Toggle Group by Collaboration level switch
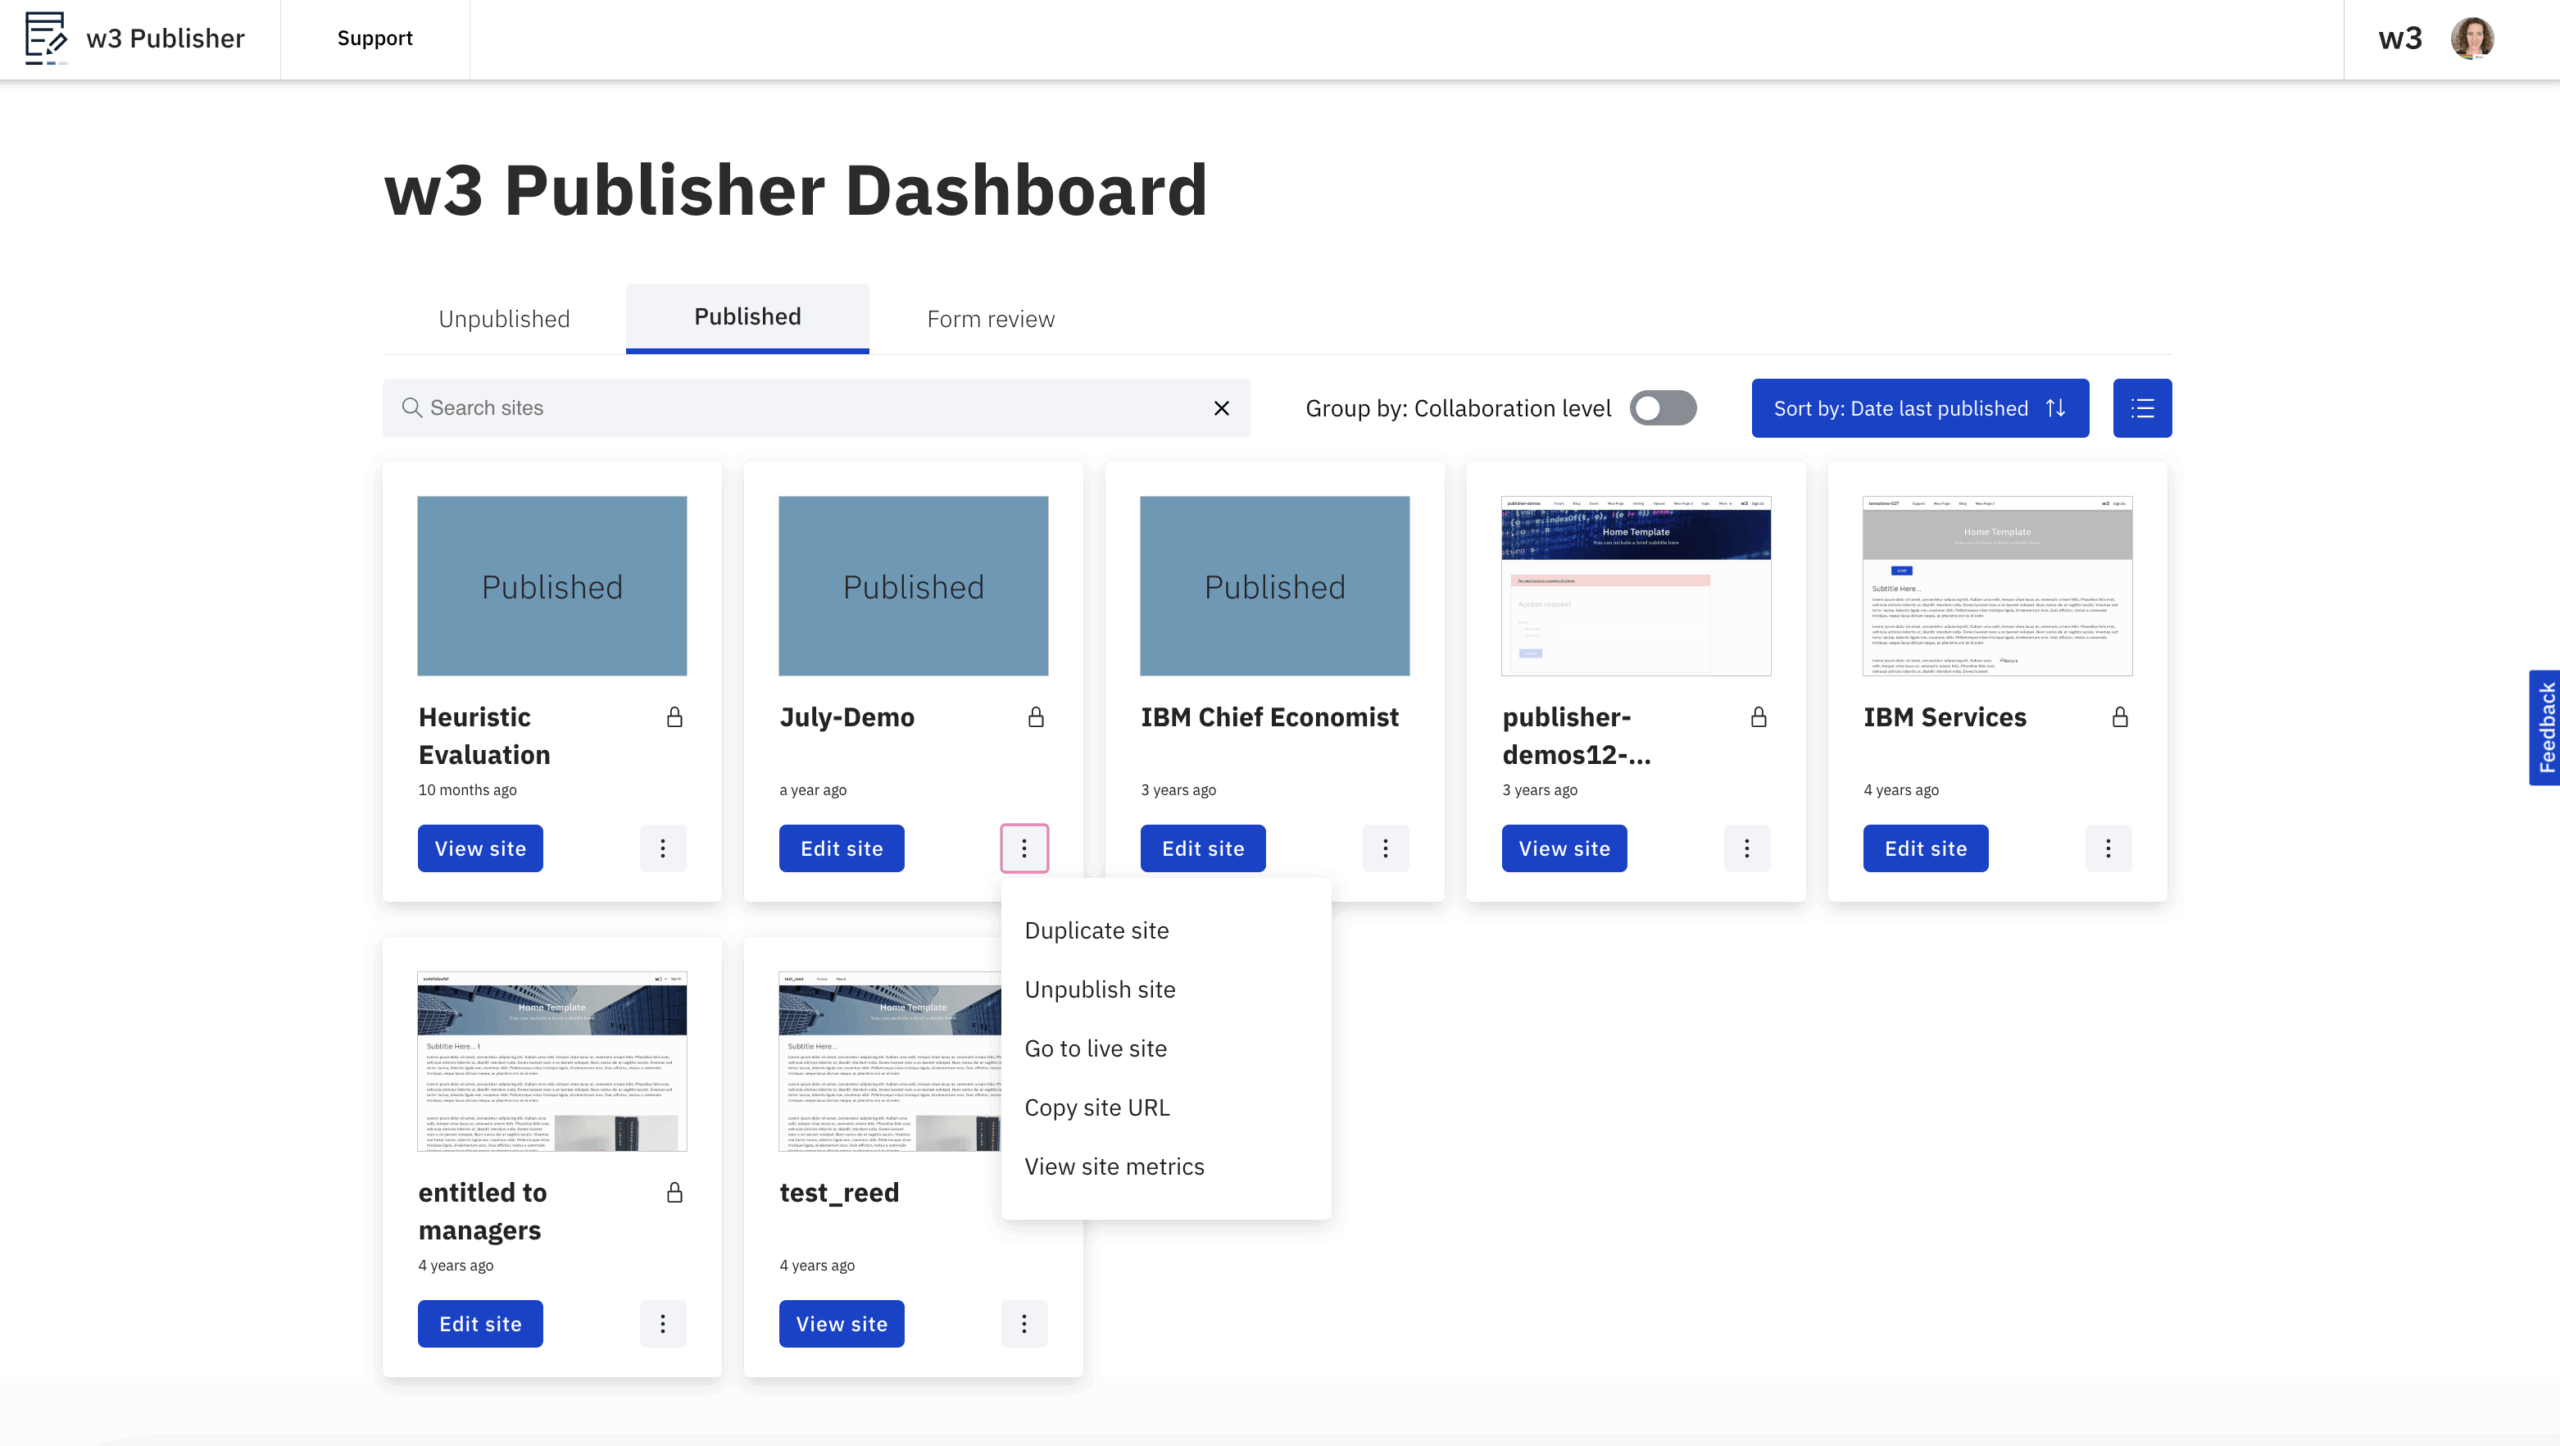Viewport: 2560px width, 1446px height. pyautogui.click(x=1663, y=408)
